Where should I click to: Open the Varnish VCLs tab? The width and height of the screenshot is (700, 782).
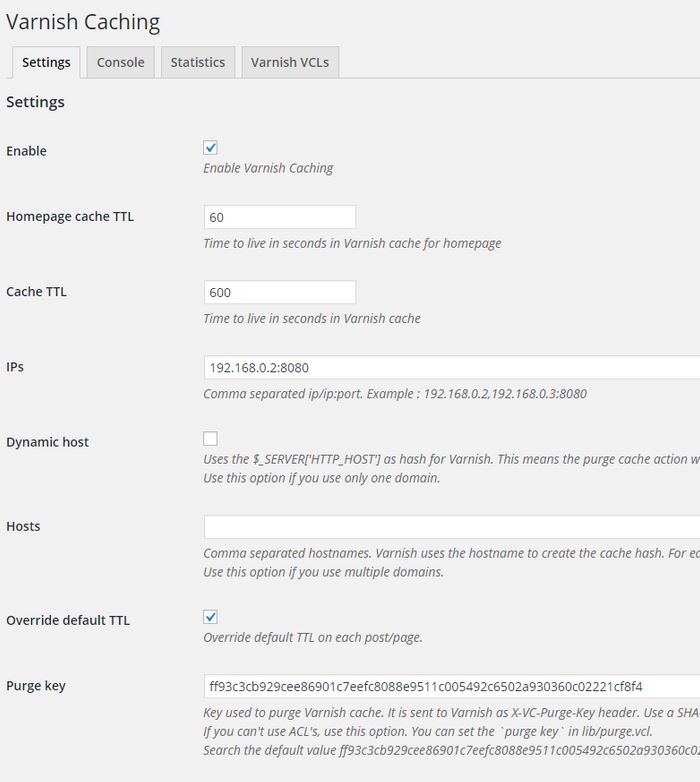pos(290,62)
